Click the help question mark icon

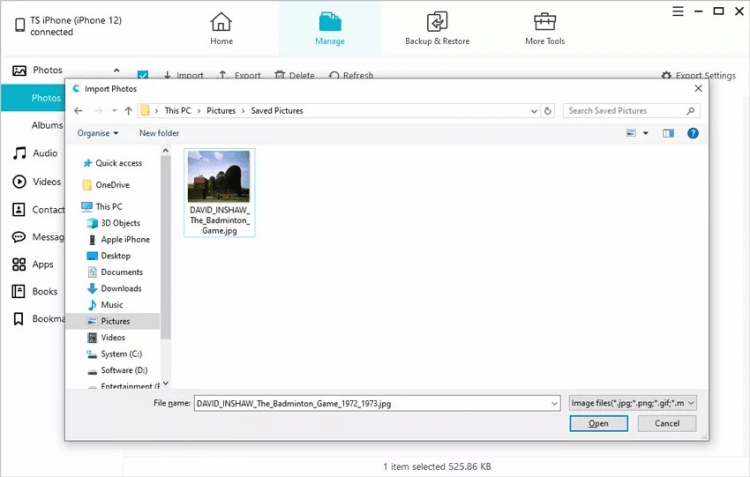[x=692, y=133]
